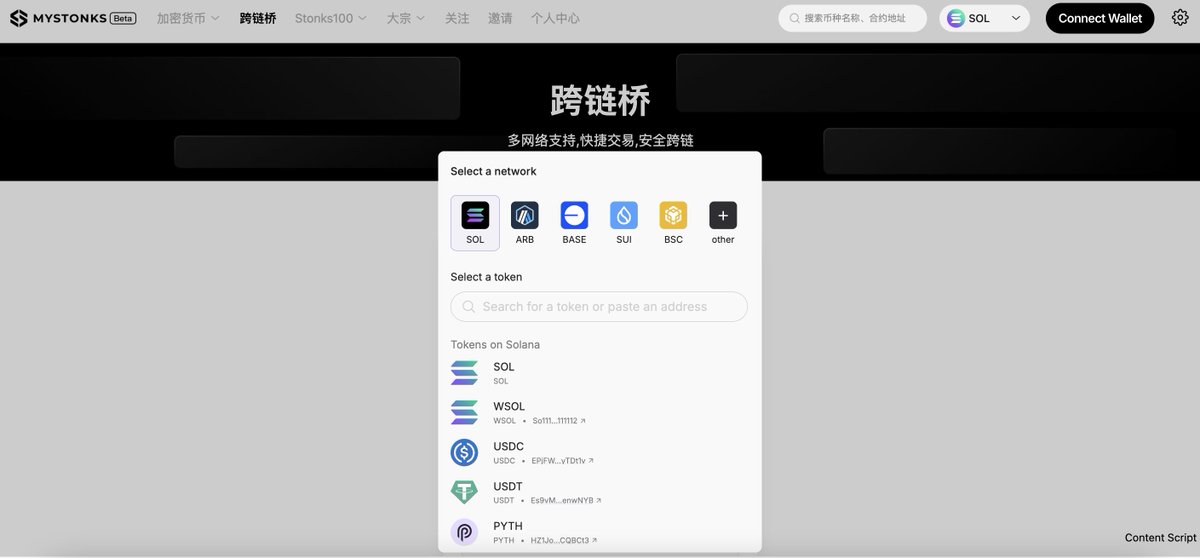Open the 邀请 nav item
The image size is (1200, 558).
[500, 18]
